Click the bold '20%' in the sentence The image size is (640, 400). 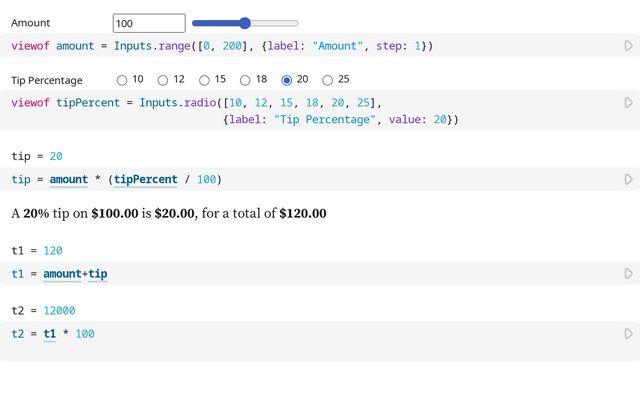[x=36, y=213]
